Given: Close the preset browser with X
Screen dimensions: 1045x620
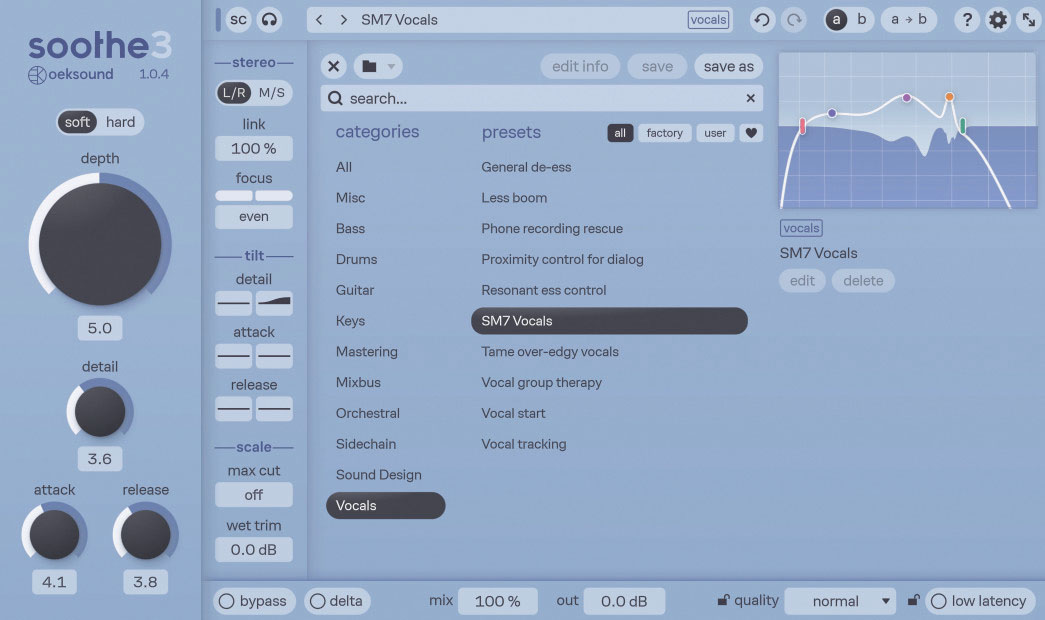Looking at the screenshot, I should [x=334, y=66].
